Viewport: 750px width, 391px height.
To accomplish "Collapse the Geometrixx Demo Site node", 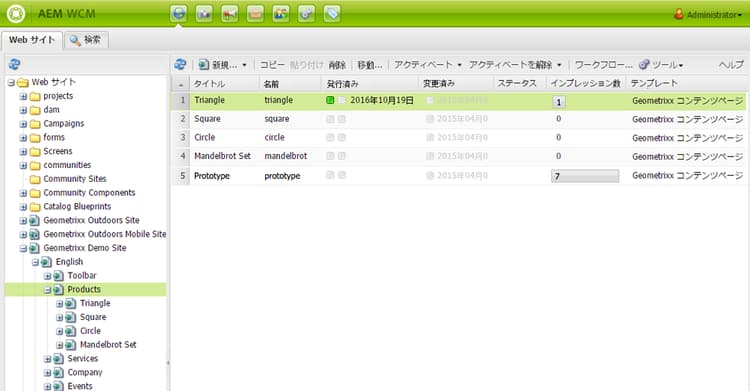I will click(x=23, y=248).
